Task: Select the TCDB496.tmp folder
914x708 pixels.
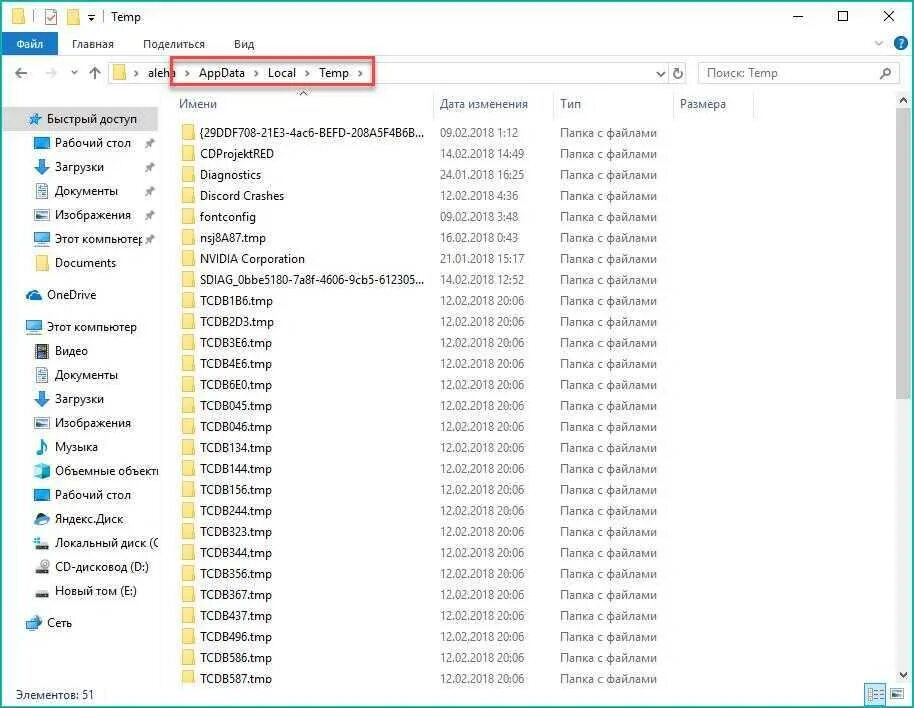Action: (235, 636)
